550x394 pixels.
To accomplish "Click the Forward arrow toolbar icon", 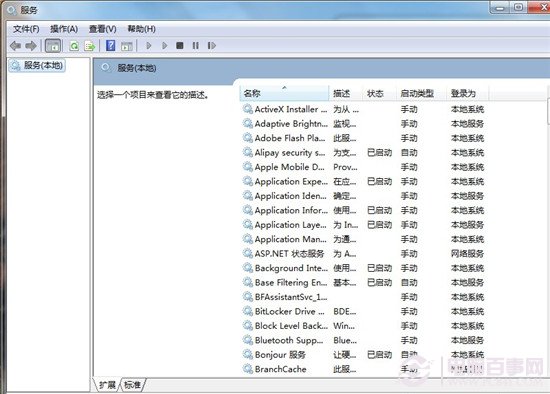I will (31, 46).
